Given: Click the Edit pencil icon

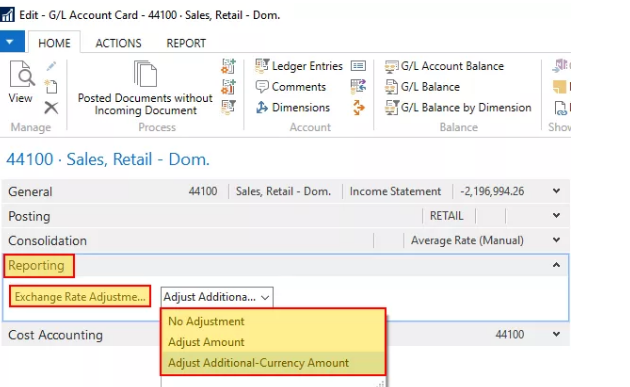Looking at the screenshot, I should 51,66.
